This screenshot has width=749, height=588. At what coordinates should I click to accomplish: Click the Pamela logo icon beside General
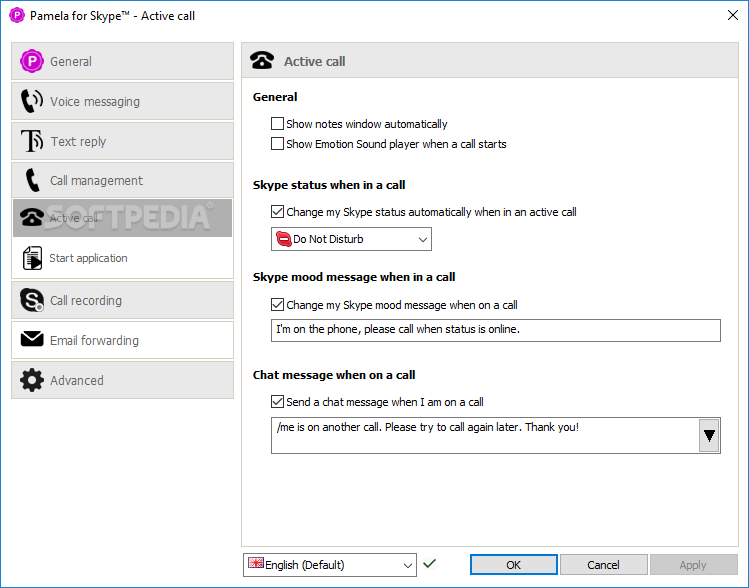pos(32,61)
